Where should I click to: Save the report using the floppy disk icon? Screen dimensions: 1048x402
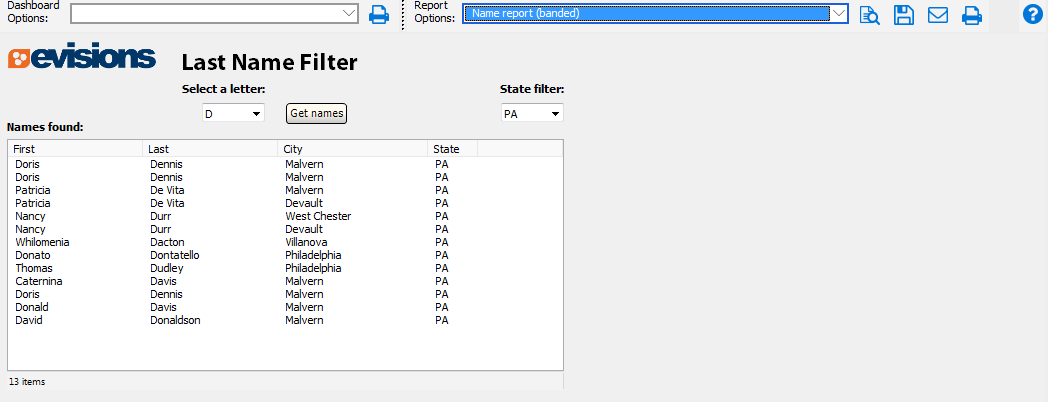click(x=904, y=15)
